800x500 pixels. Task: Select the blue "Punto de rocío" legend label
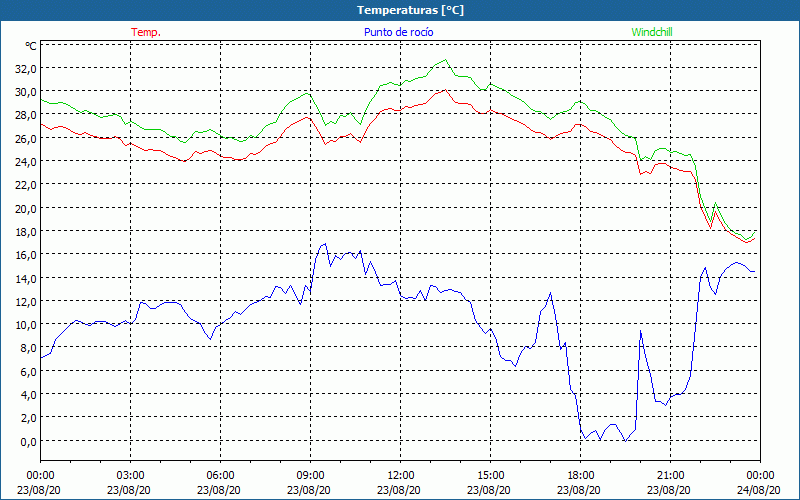point(398,32)
